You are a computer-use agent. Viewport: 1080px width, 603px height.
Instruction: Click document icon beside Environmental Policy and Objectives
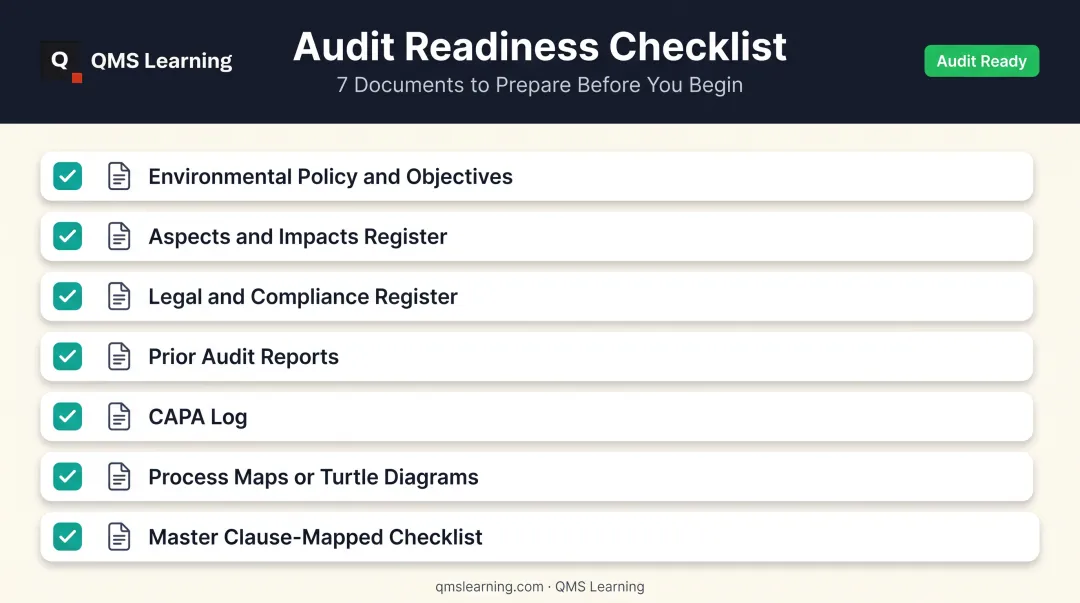119,176
